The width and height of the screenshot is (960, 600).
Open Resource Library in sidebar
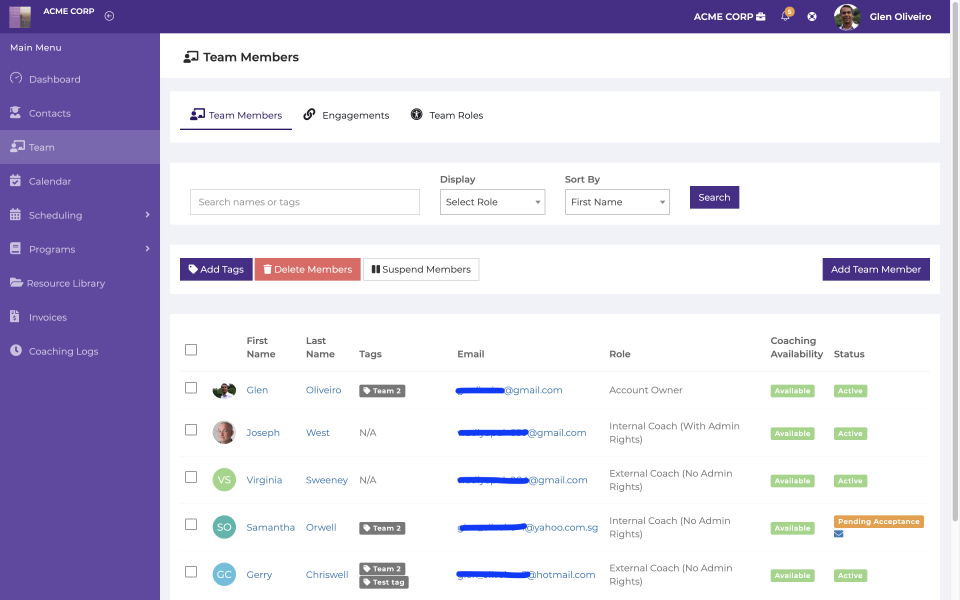coord(66,283)
